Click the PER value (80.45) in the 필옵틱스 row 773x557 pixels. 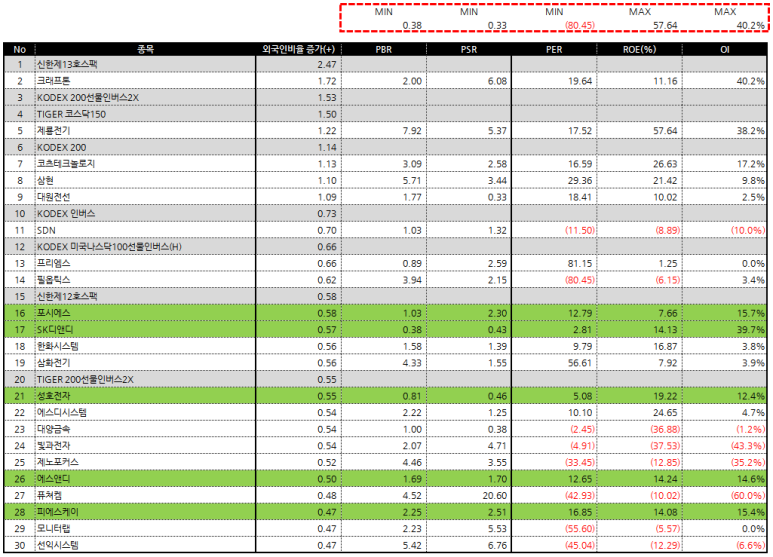tap(579, 280)
